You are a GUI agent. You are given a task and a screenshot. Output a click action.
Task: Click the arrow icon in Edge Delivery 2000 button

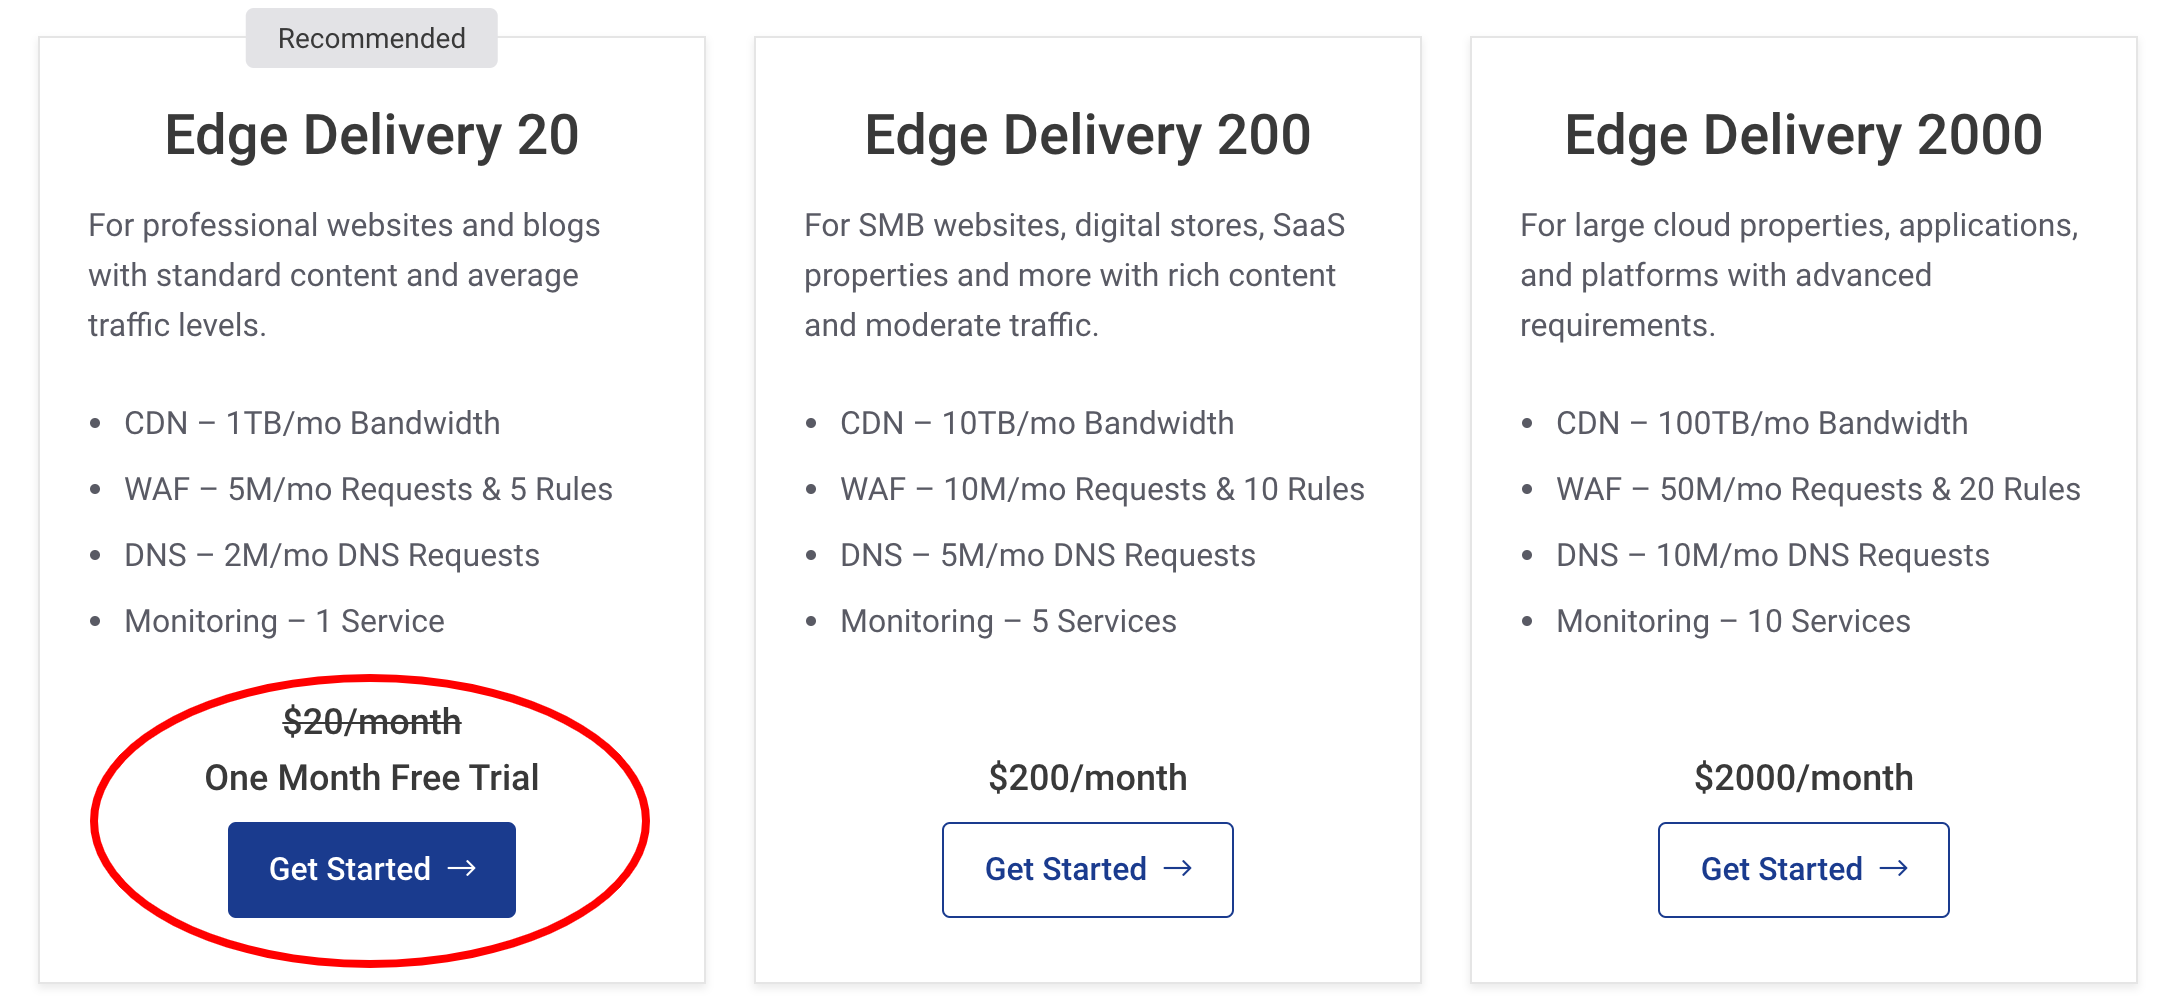coord(1894,869)
